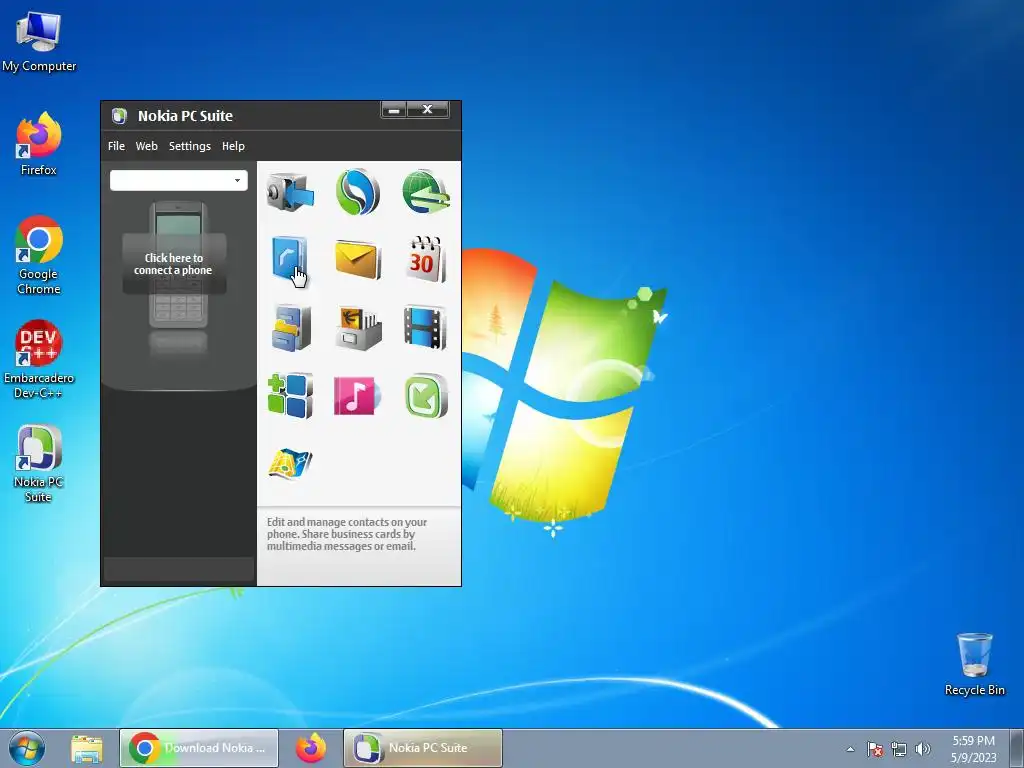Click Nokia PC Suite title bar logo
Image resolution: width=1024 pixels, height=768 pixels.
(119, 116)
